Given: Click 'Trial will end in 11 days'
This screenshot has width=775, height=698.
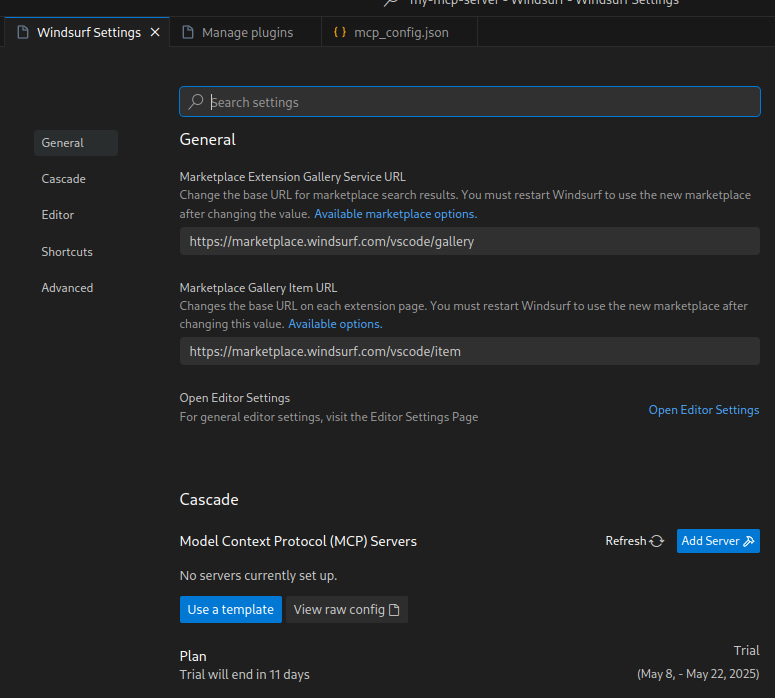Looking at the screenshot, I should pos(245,674).
